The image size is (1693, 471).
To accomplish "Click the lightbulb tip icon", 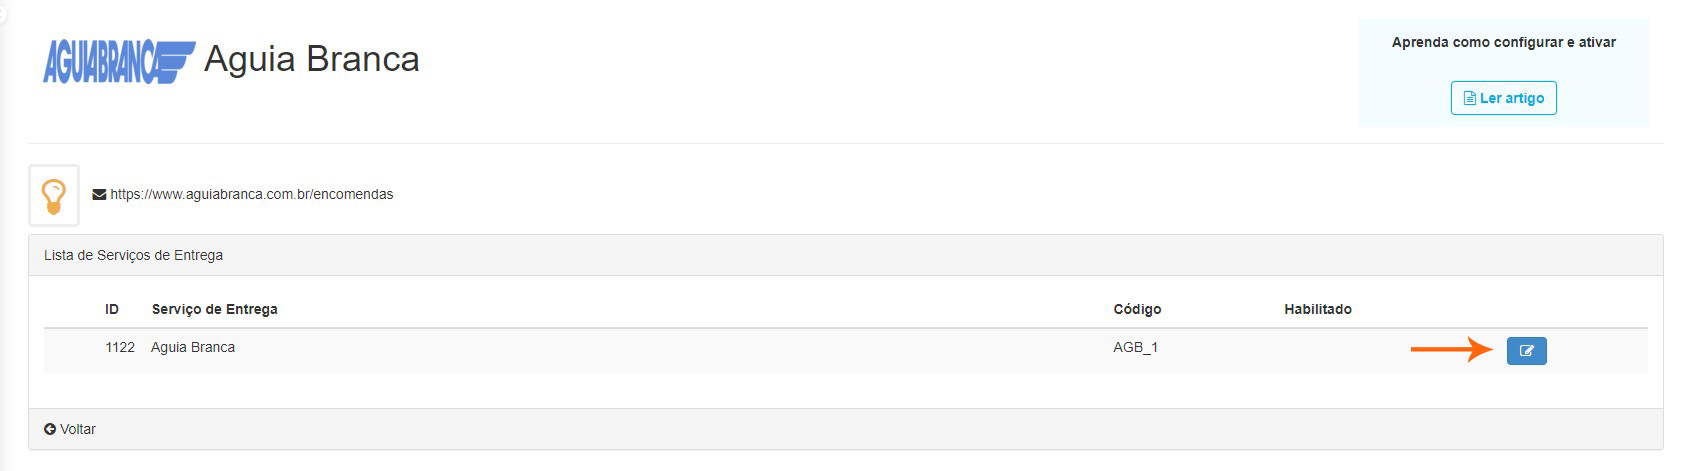I will pyautogui.click(x=54, y=195).
